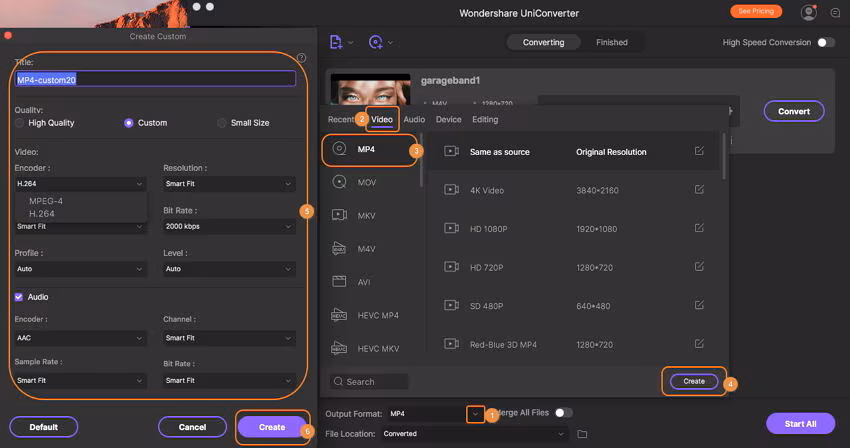The height and width of the screenshot is (448, 850).
Task: Open the audio Bit Rate dropdown
Action: tap(229, 381)
